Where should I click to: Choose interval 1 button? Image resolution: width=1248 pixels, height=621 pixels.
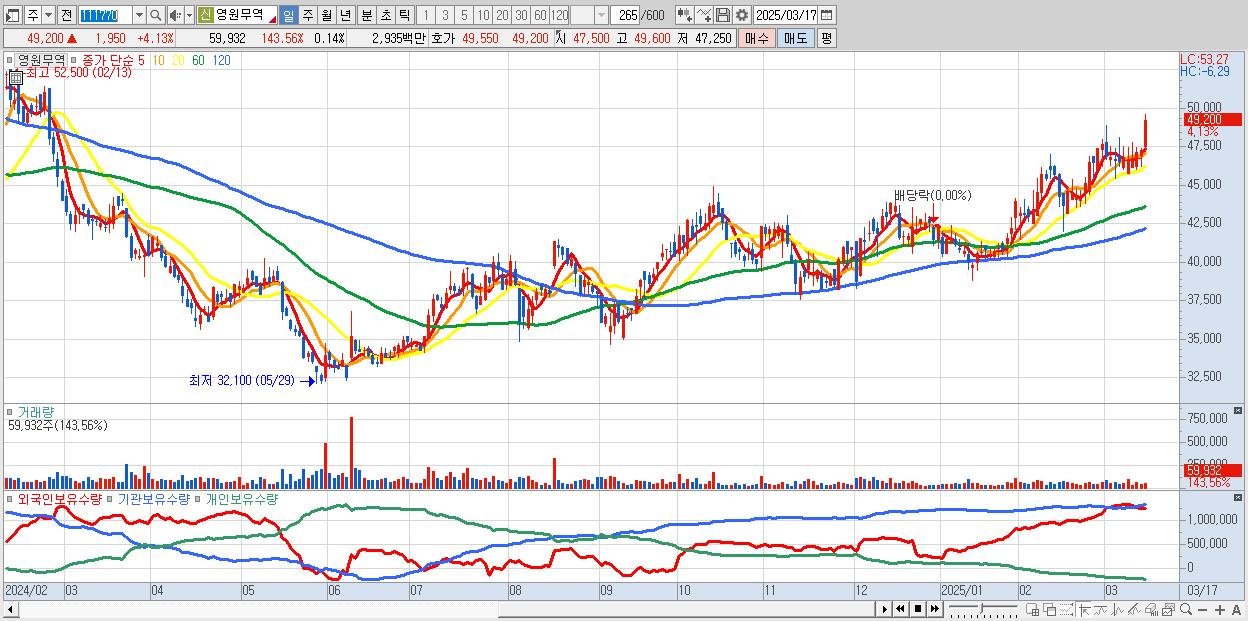(x=425, y=16)
